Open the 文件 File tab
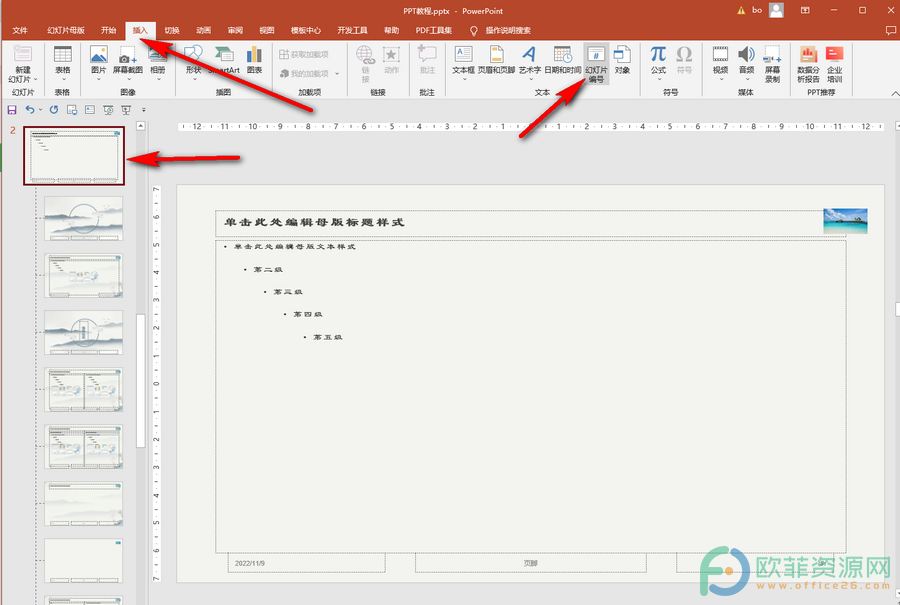 20,30
